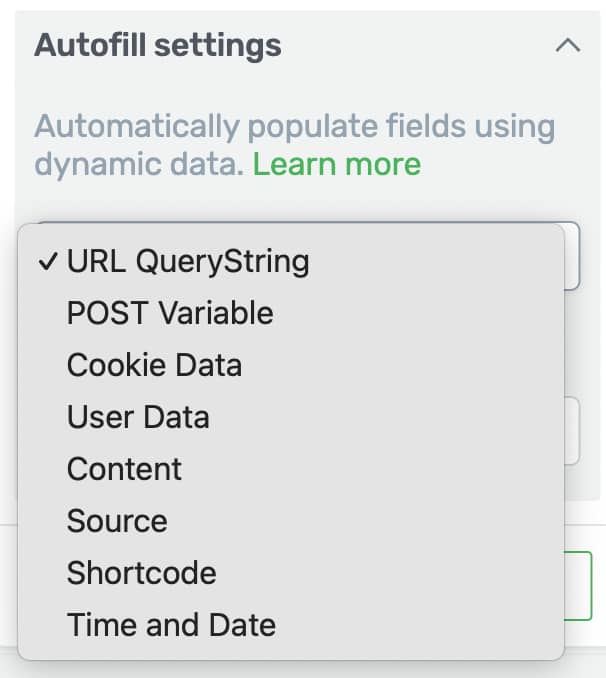Click the 'Automatically populate fields' description text

tap(295, 126)
